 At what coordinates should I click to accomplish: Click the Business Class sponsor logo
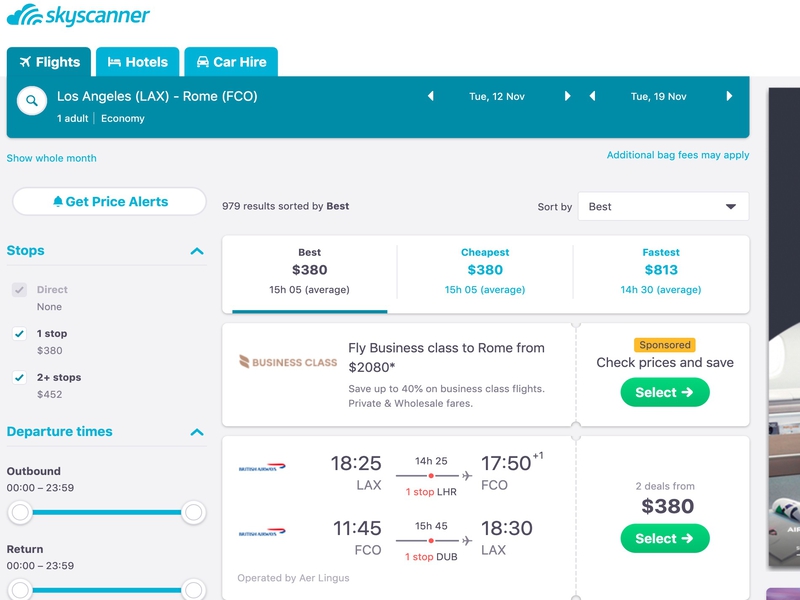288,362
